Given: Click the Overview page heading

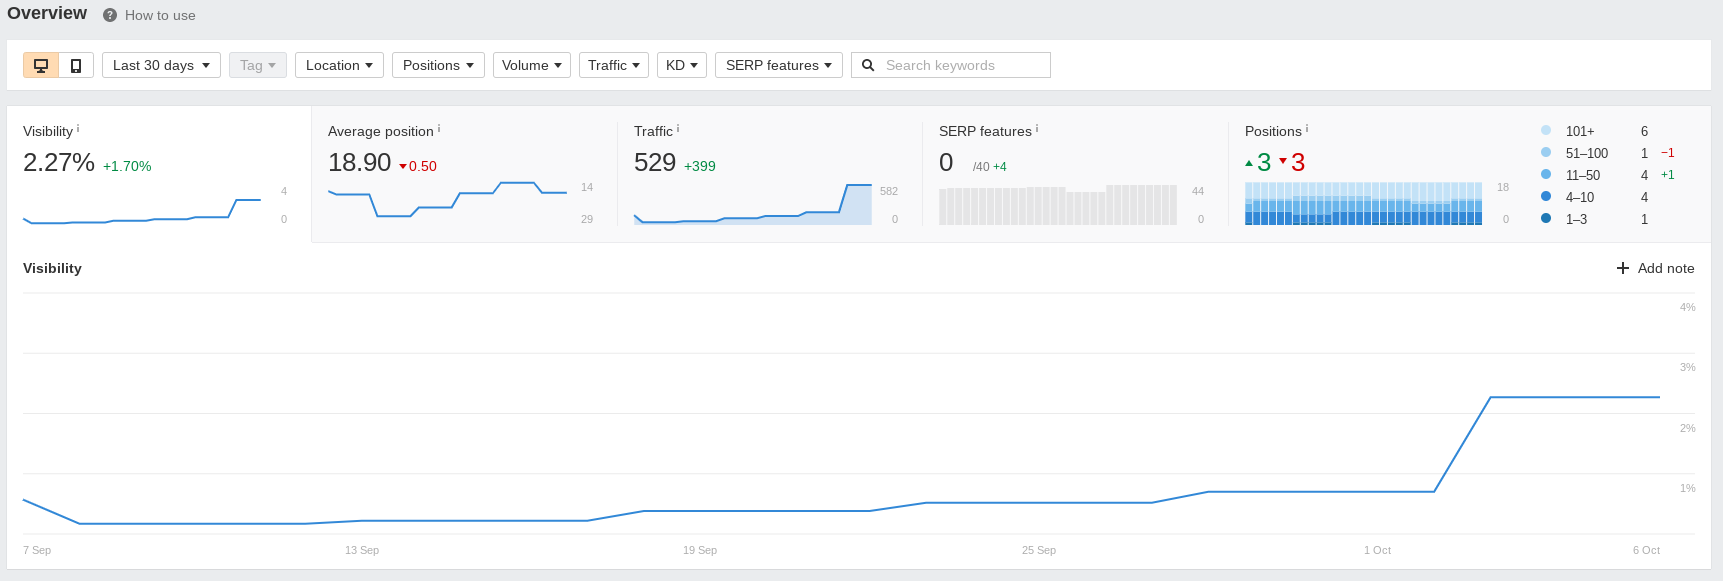Looking at the screenshot, I should tap(47, 13).
